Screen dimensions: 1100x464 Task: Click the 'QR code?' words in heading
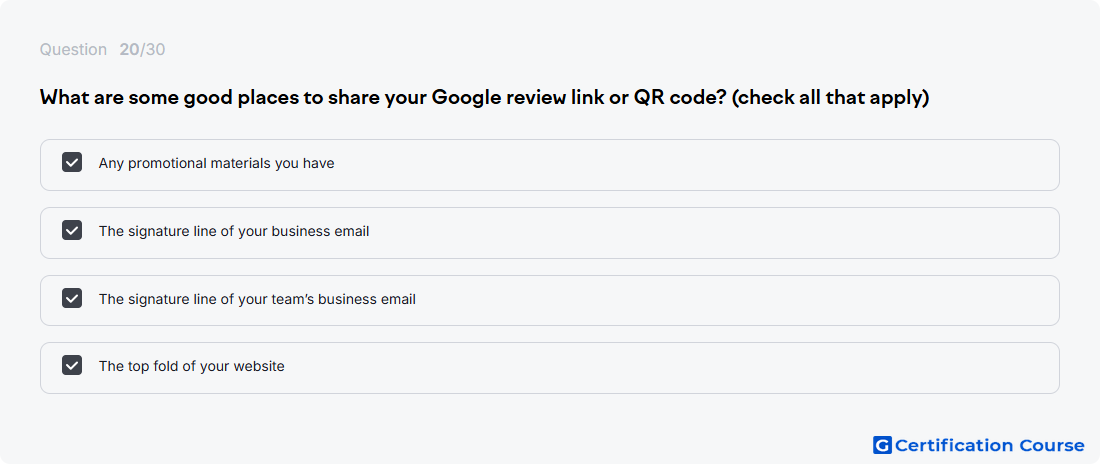click(680, 98)
